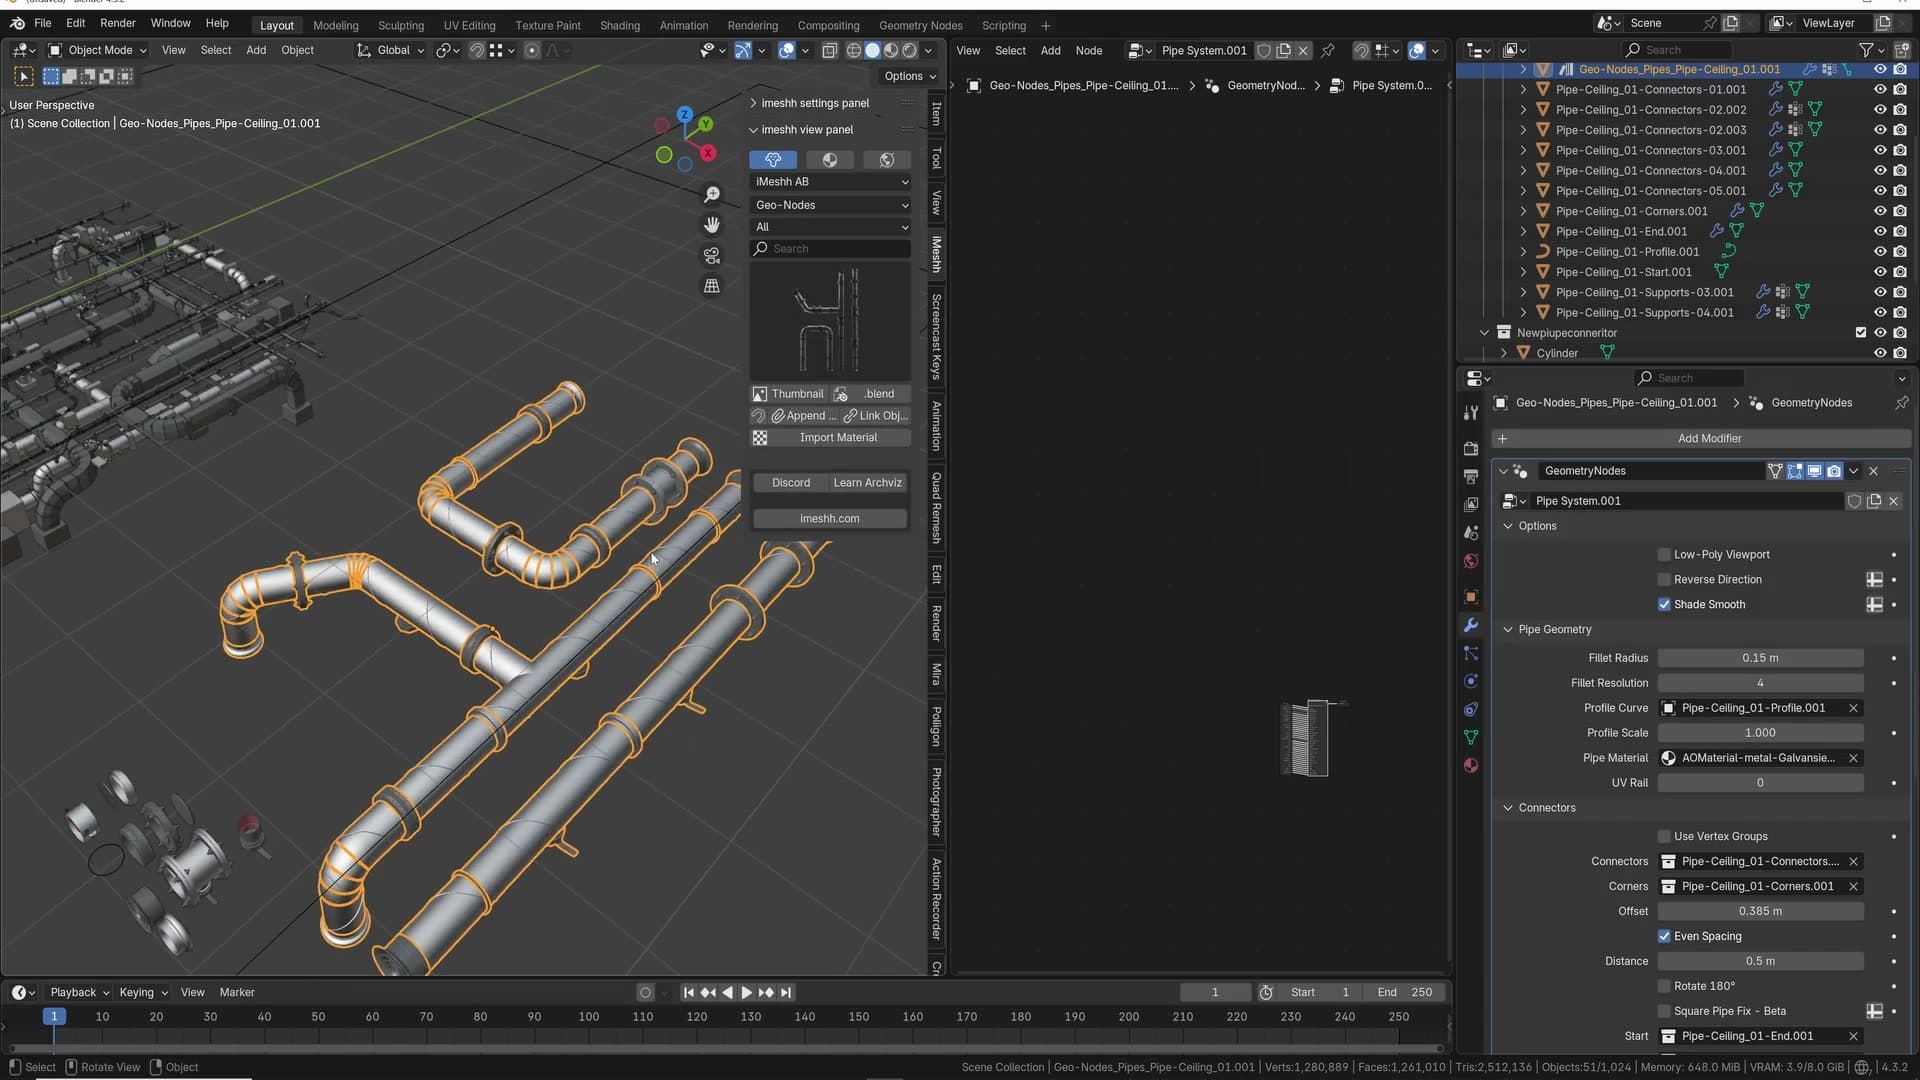The height and width of the screenshot is (1080, 1920).
Task: Open the Modifiers wrench tab in Properties
Action: [1470, 625]
